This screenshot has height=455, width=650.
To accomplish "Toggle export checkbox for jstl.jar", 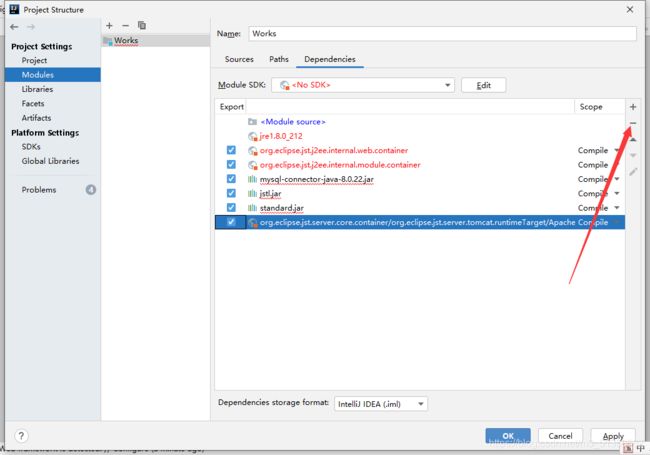I will click(231, 194).
